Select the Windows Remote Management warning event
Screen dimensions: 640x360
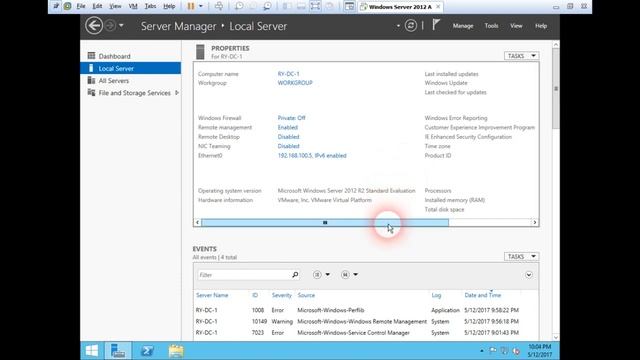(366, 322)
